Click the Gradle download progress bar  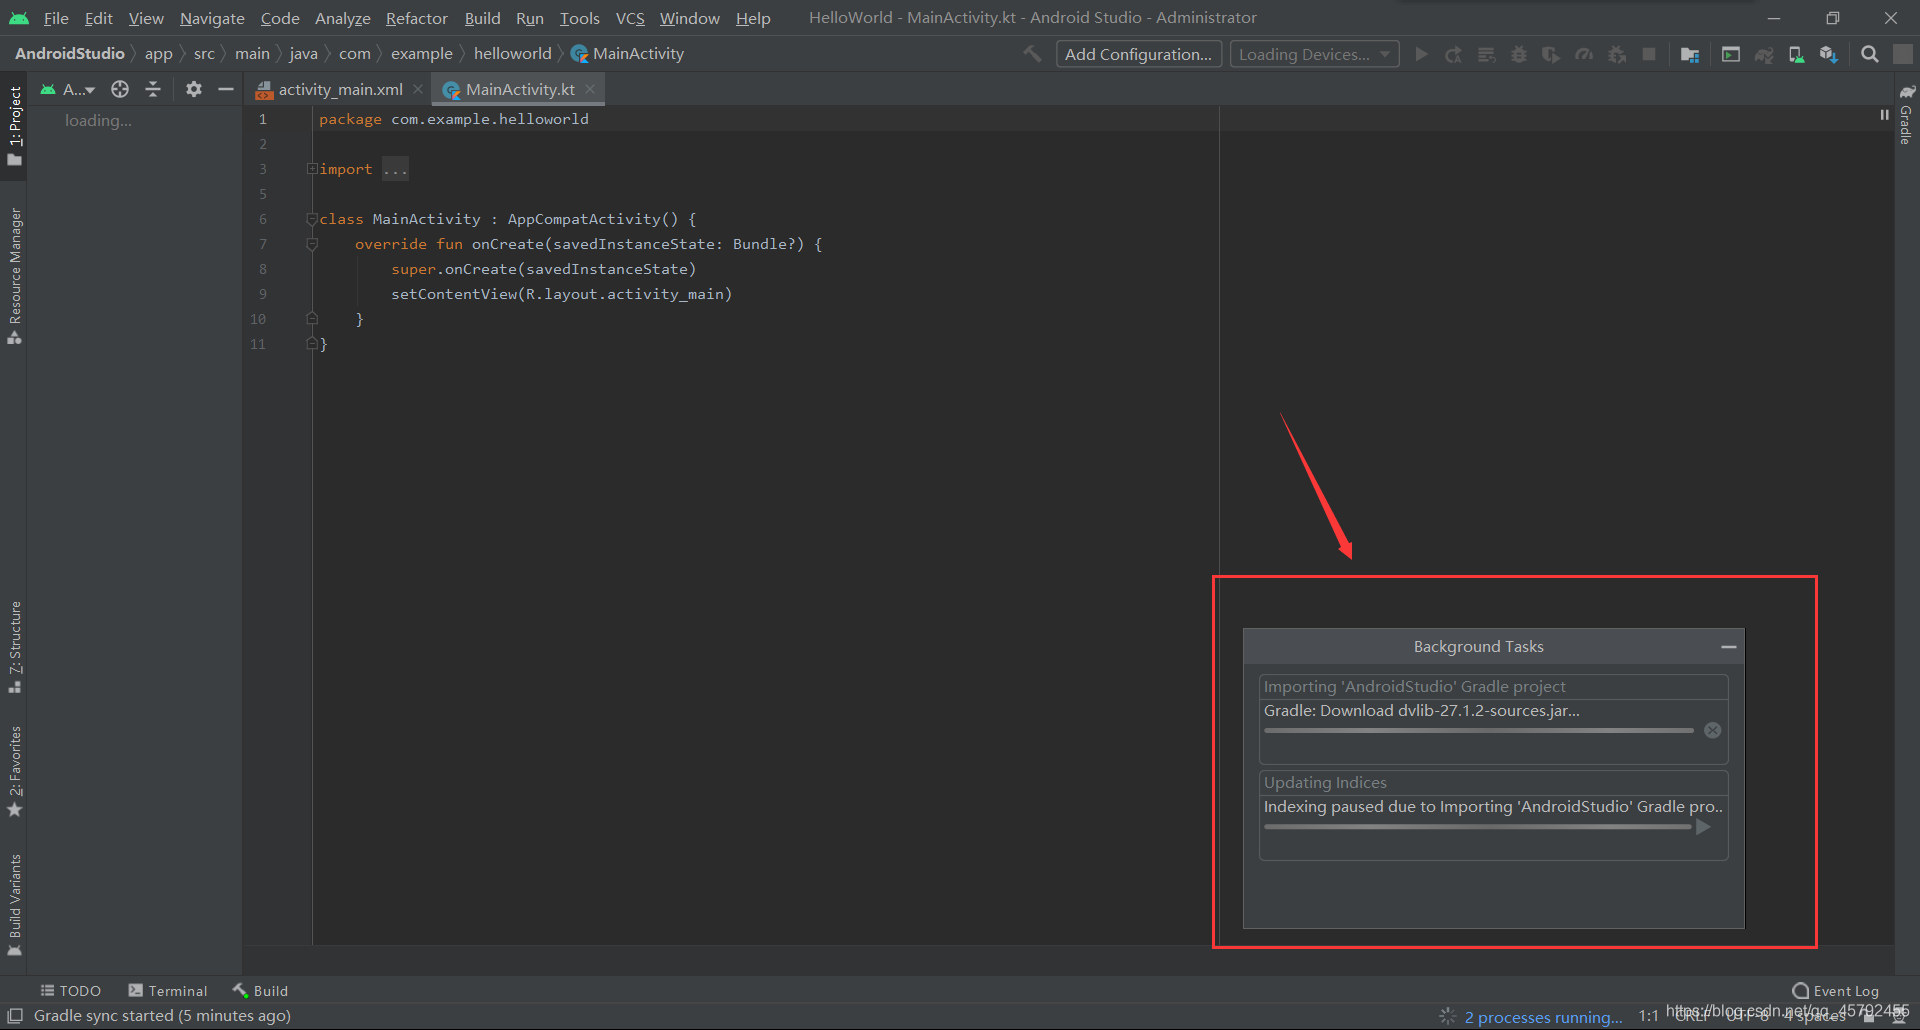click(1478, 730)
